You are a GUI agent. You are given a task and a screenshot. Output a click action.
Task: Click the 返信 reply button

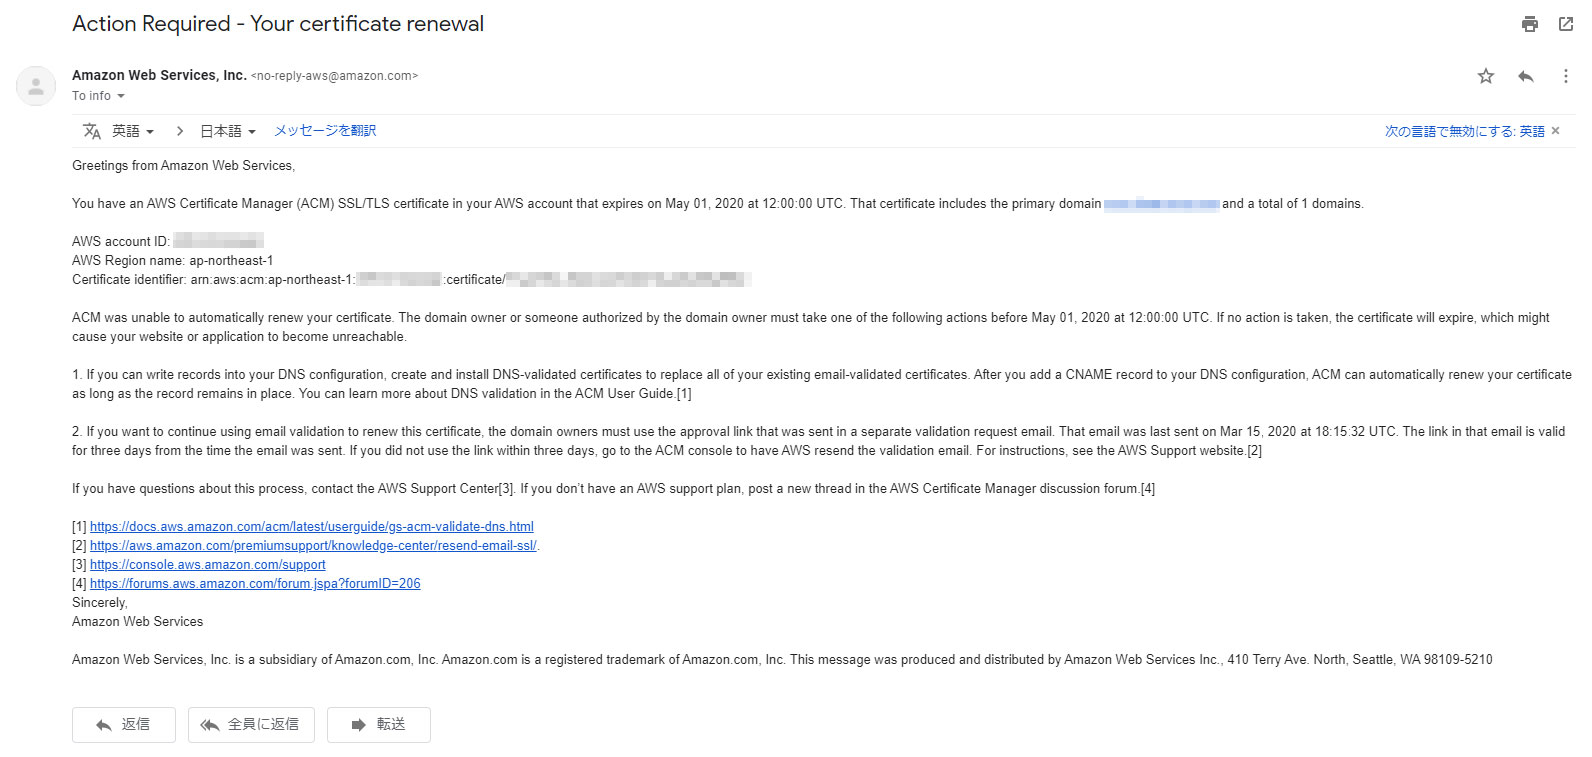click(x=124, y=725)
